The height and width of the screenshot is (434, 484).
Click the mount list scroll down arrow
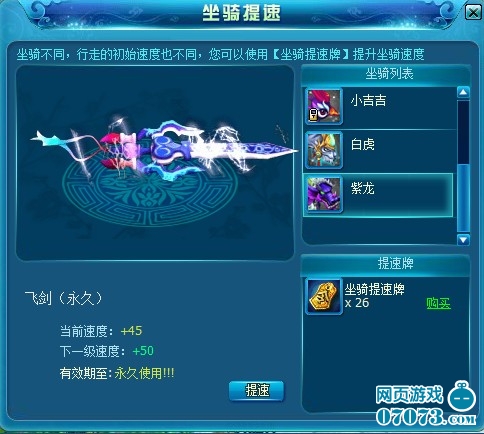pos(463,239)
